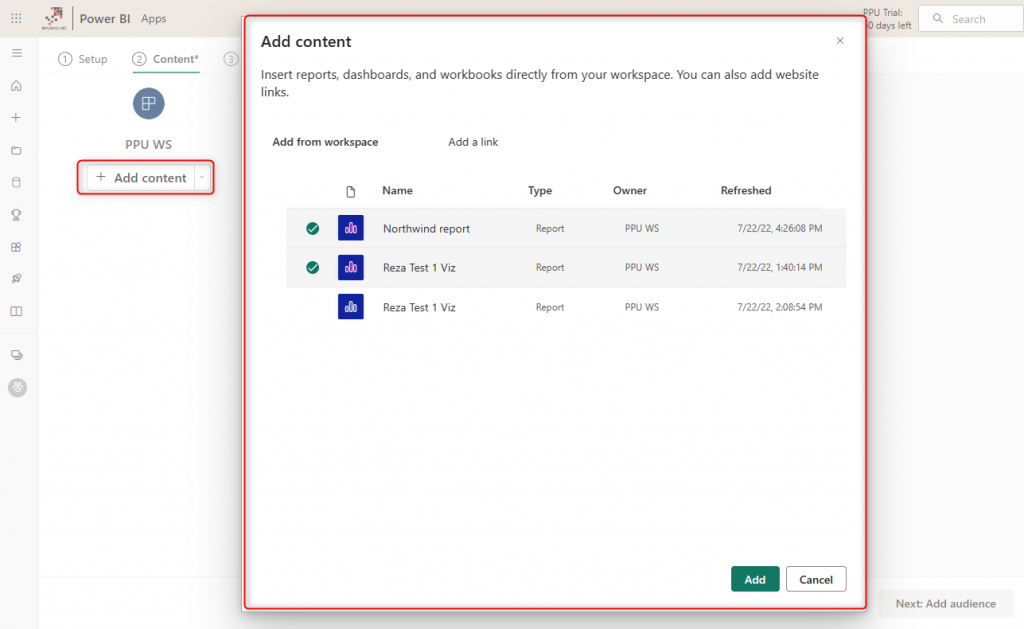Screen dimensions: 1024x629
Task: Uncheck the Northwind report checkmark
Action: click(313, 229)
